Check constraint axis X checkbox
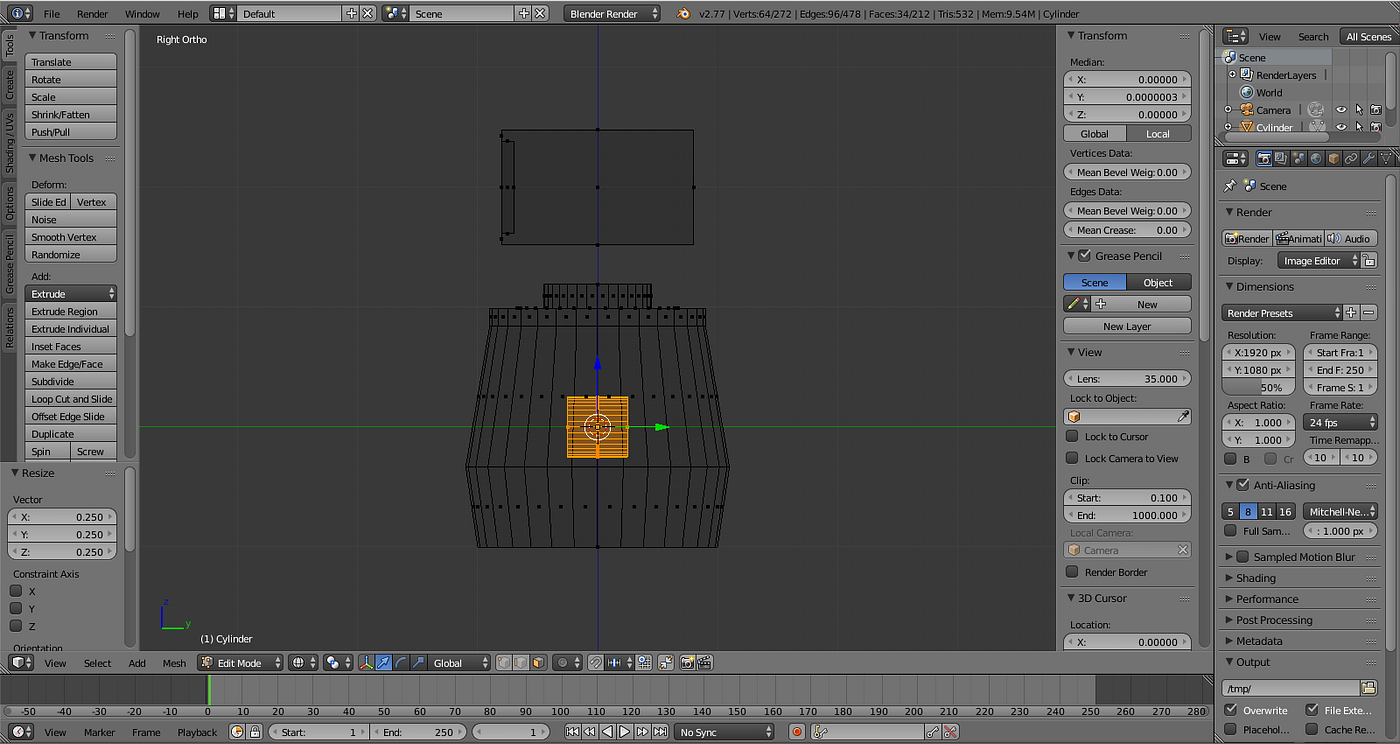The width and height of the screenshot is (1400, 744). (16, 591)
